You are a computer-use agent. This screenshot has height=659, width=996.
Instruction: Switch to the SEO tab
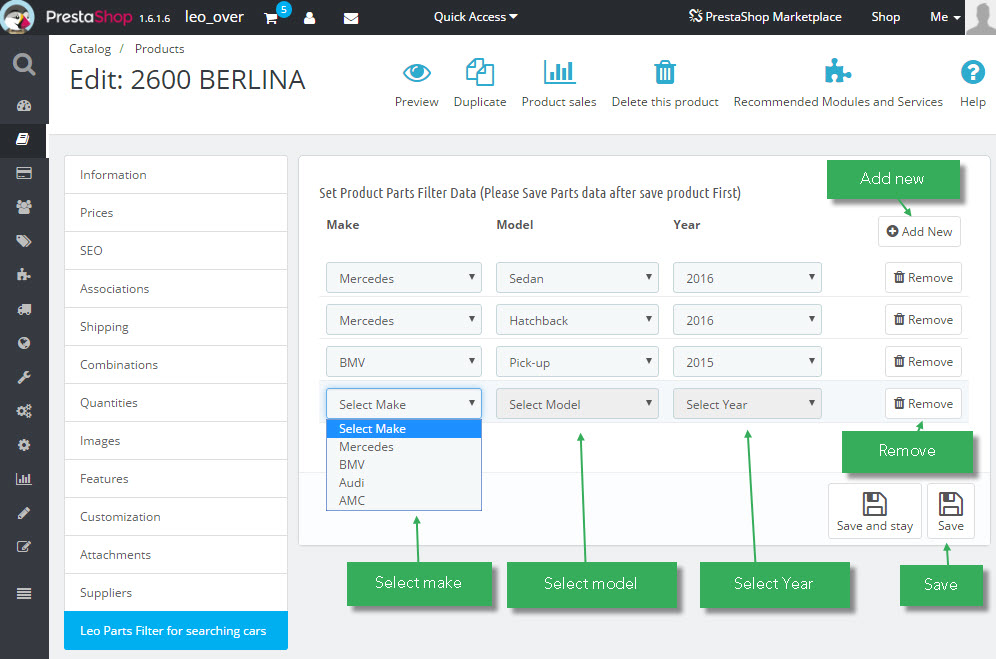click(x=176, y=250)
